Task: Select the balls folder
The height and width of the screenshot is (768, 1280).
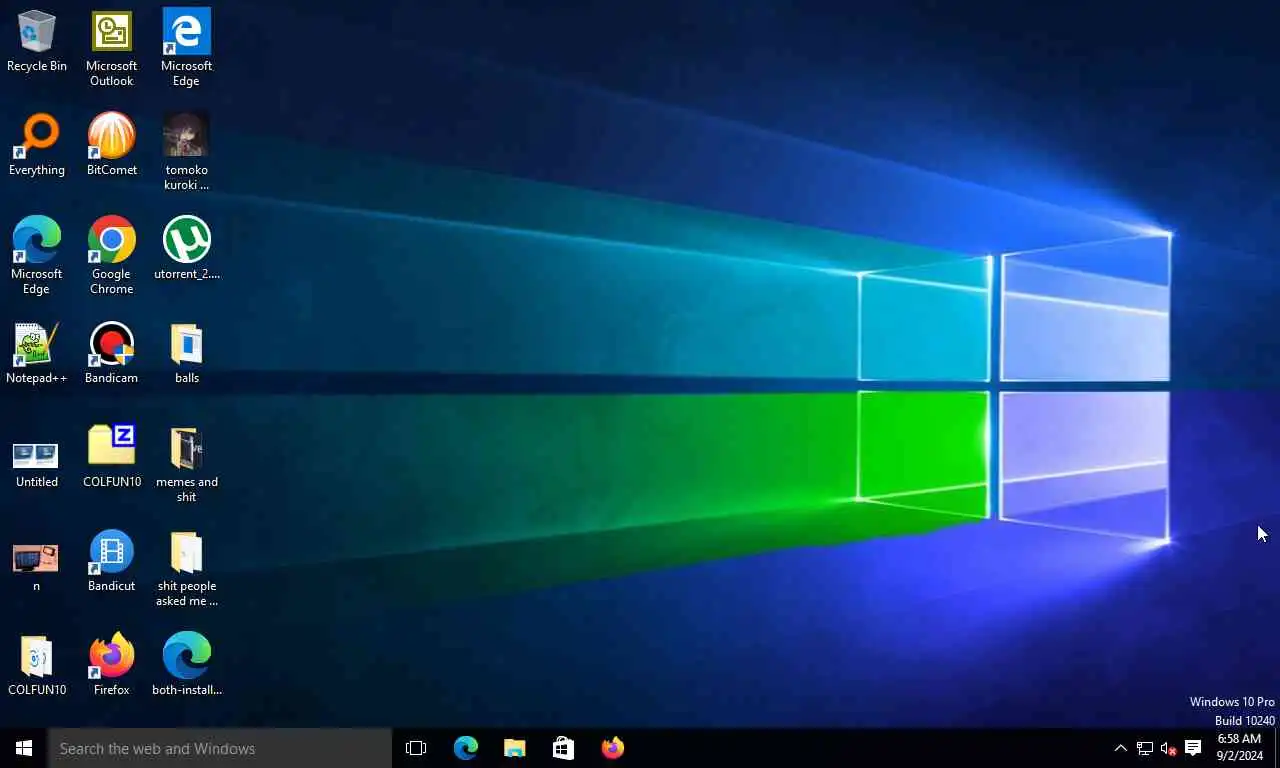Action: (186, 353)
